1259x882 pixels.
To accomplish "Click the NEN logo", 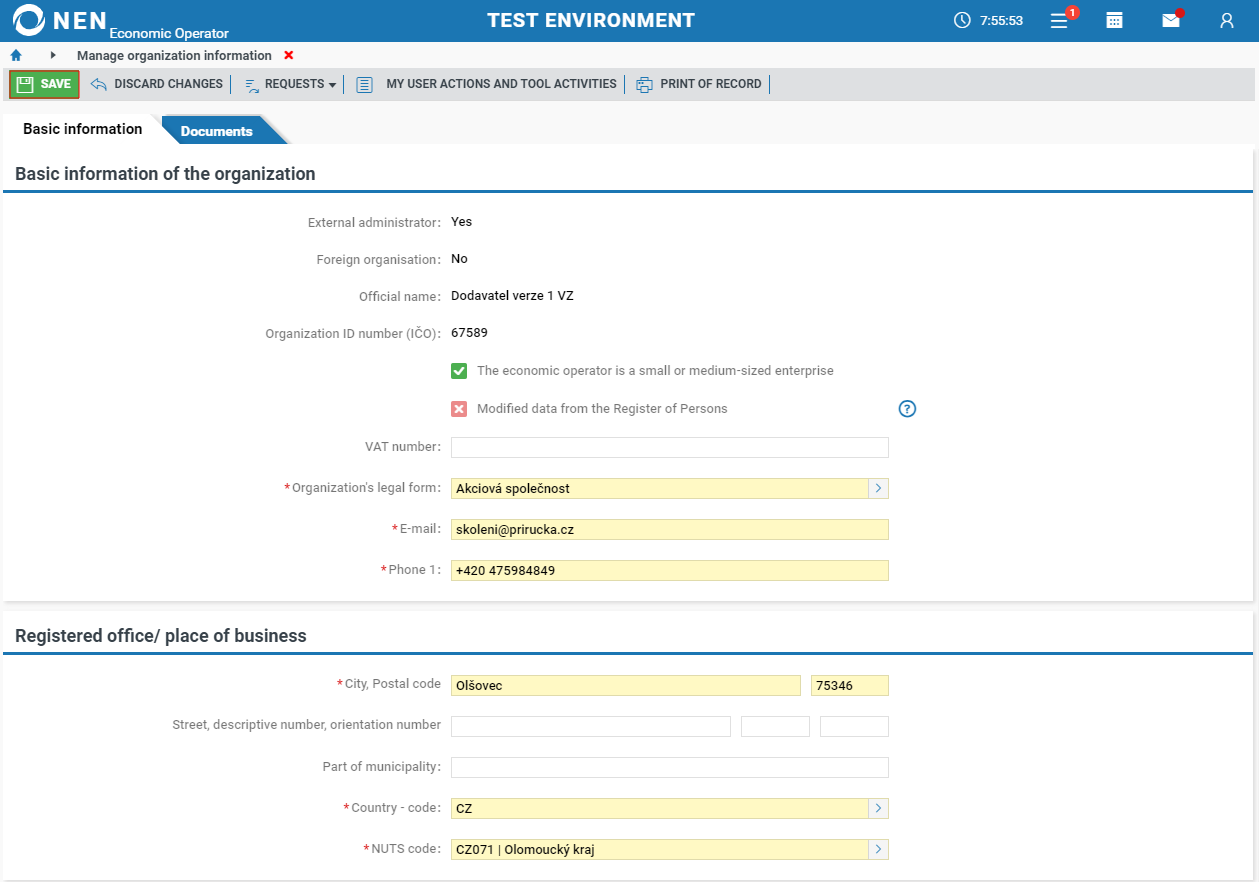I will [60, 20].
